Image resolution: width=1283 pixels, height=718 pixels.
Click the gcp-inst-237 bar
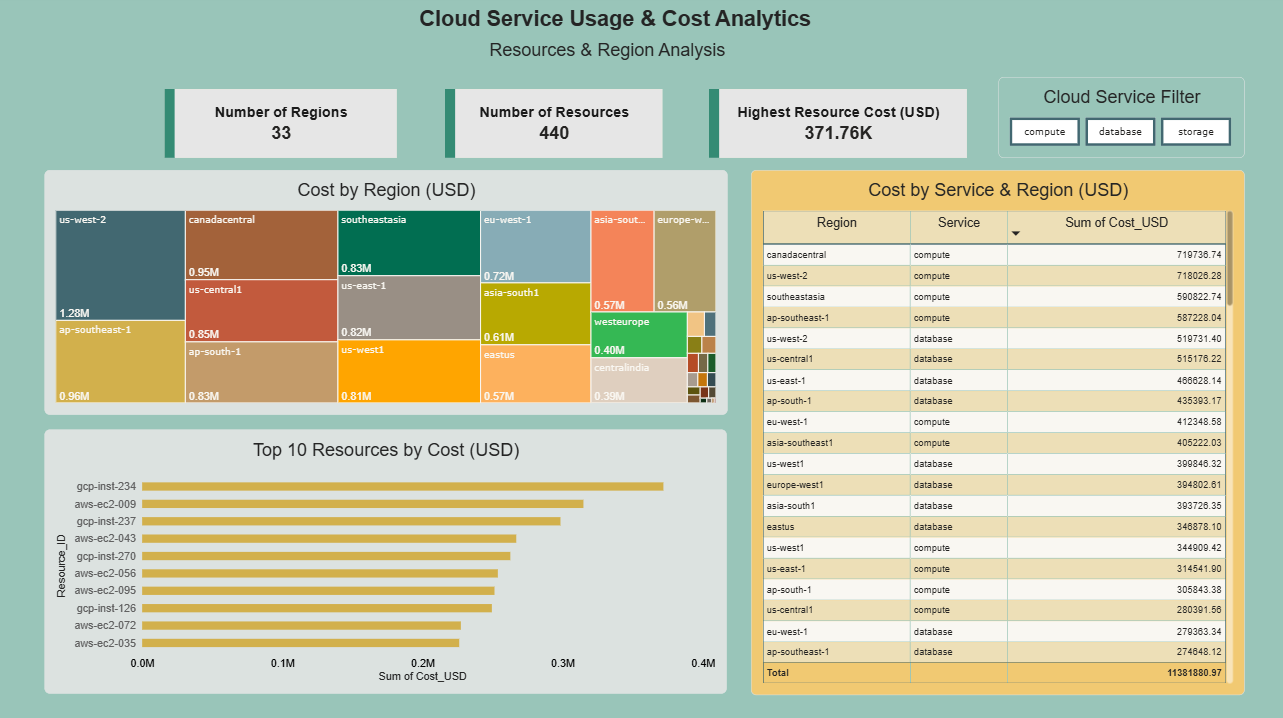352,521
